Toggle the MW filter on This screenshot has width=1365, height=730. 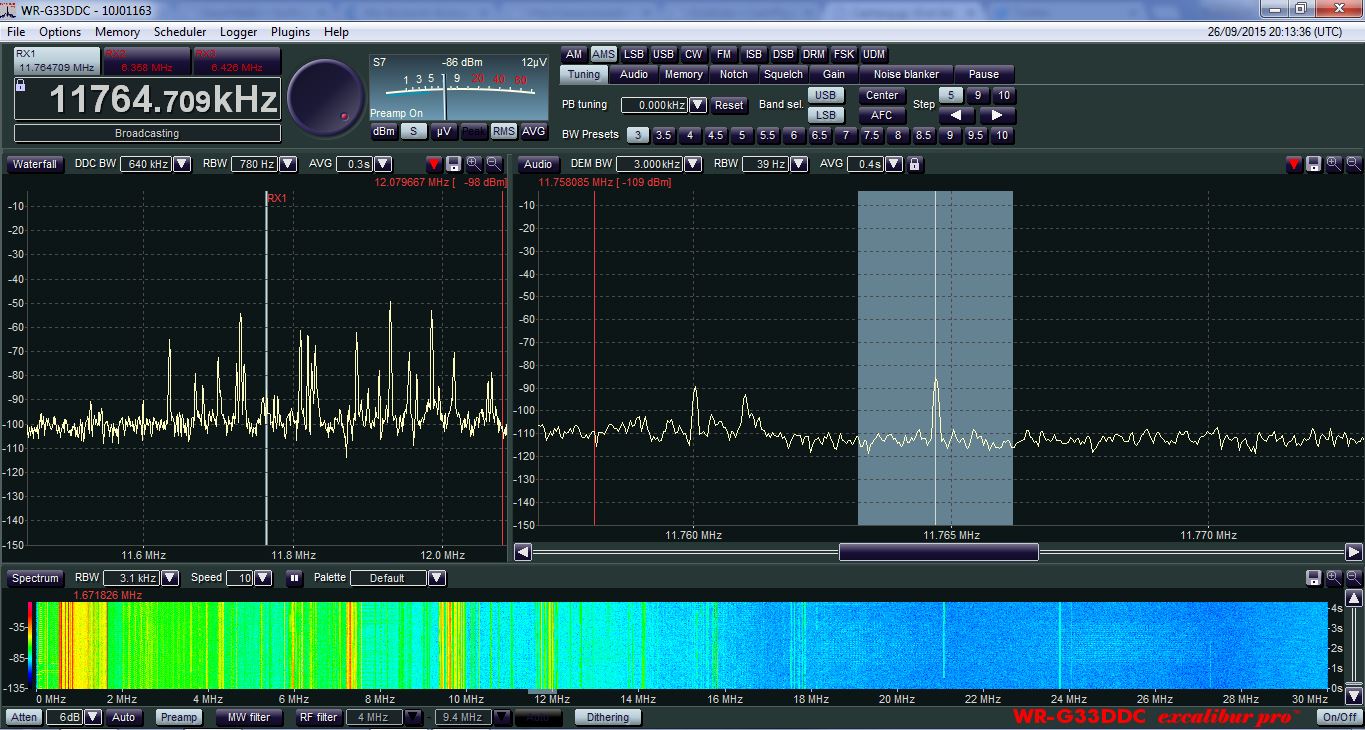(x=249, y=717)
